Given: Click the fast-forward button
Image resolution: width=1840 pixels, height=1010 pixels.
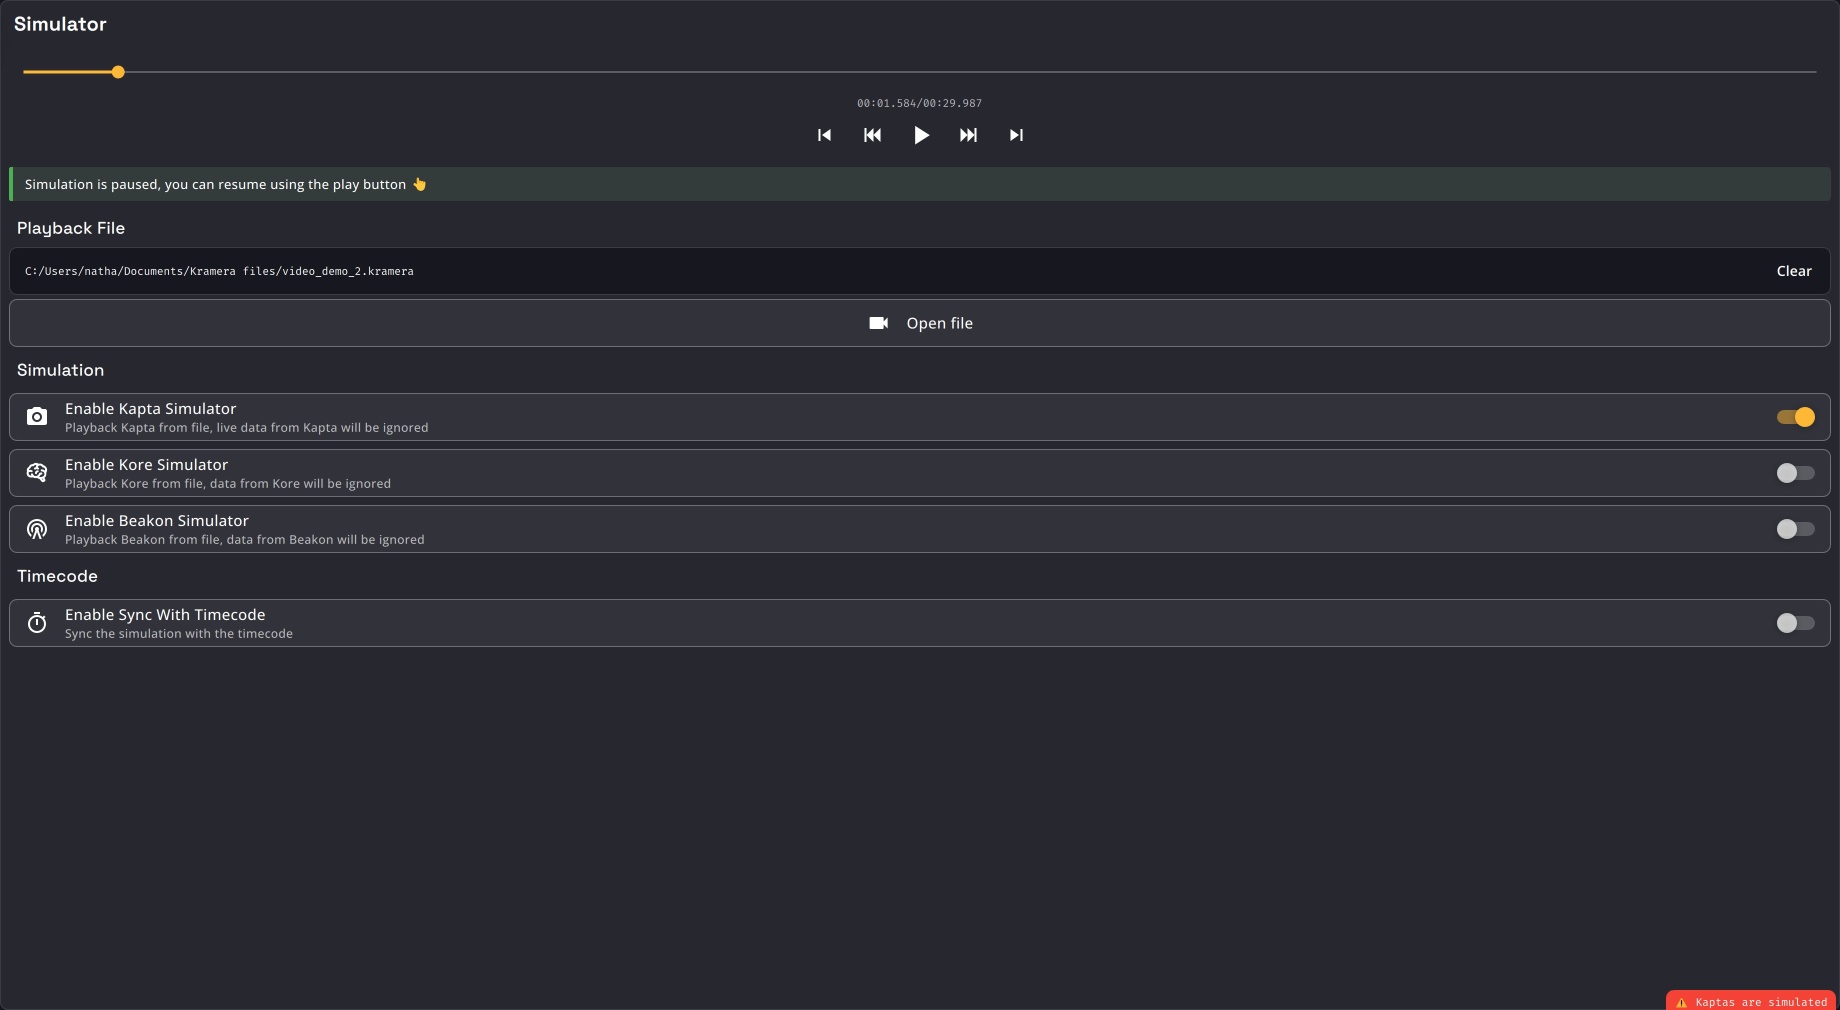Looking at the screenshot, I should 968,135.
